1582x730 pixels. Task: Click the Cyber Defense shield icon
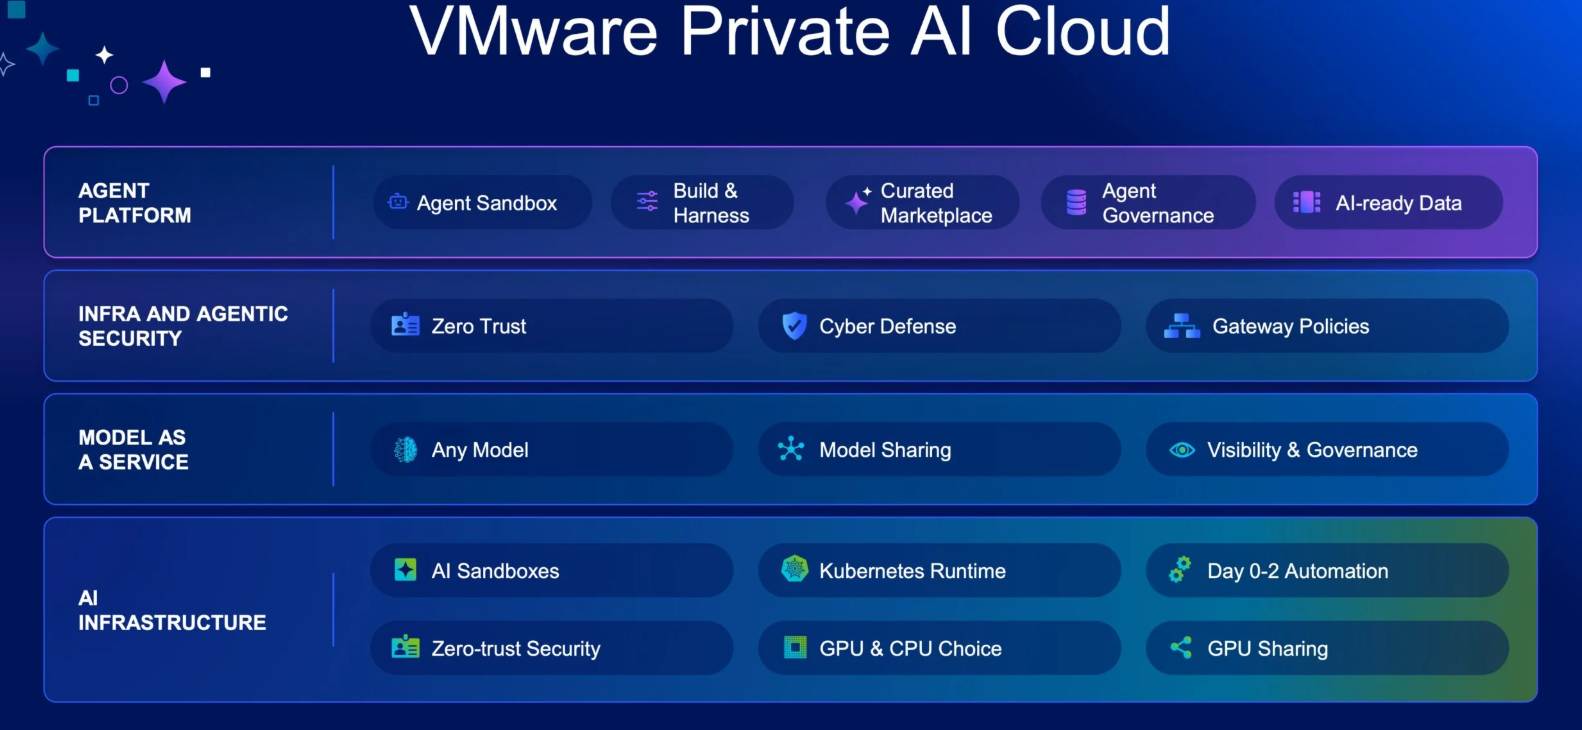(x=794, y=326)
